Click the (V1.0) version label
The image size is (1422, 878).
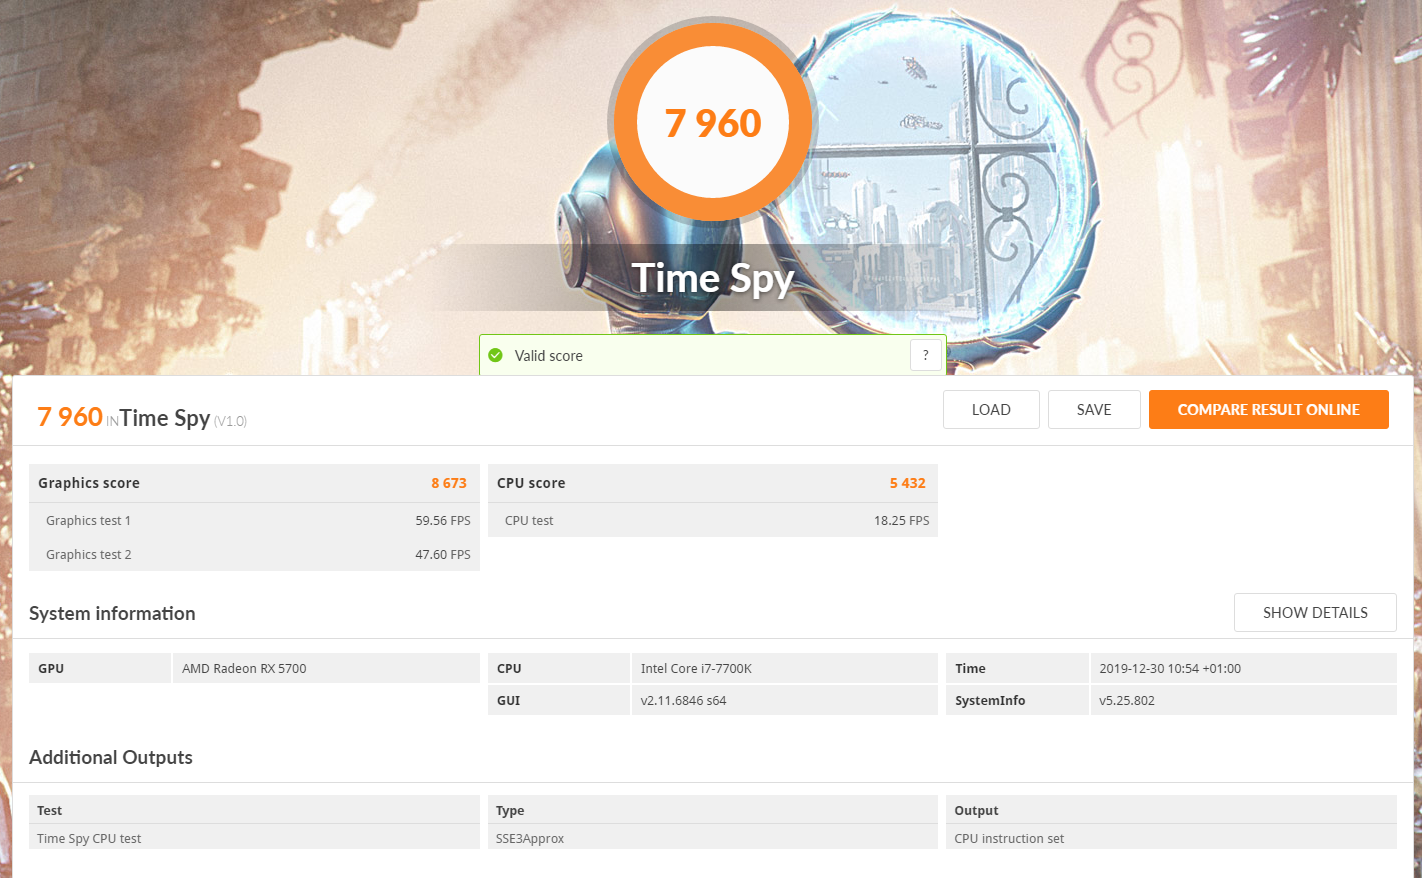coord(230,421)
